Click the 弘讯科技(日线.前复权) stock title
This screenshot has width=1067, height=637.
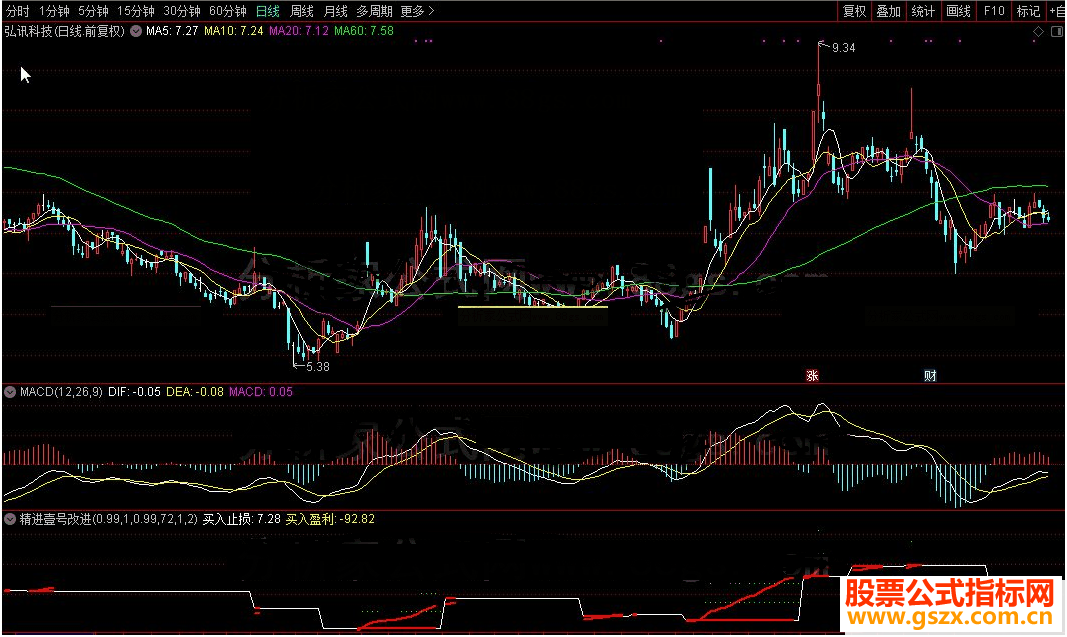[65, 31]
